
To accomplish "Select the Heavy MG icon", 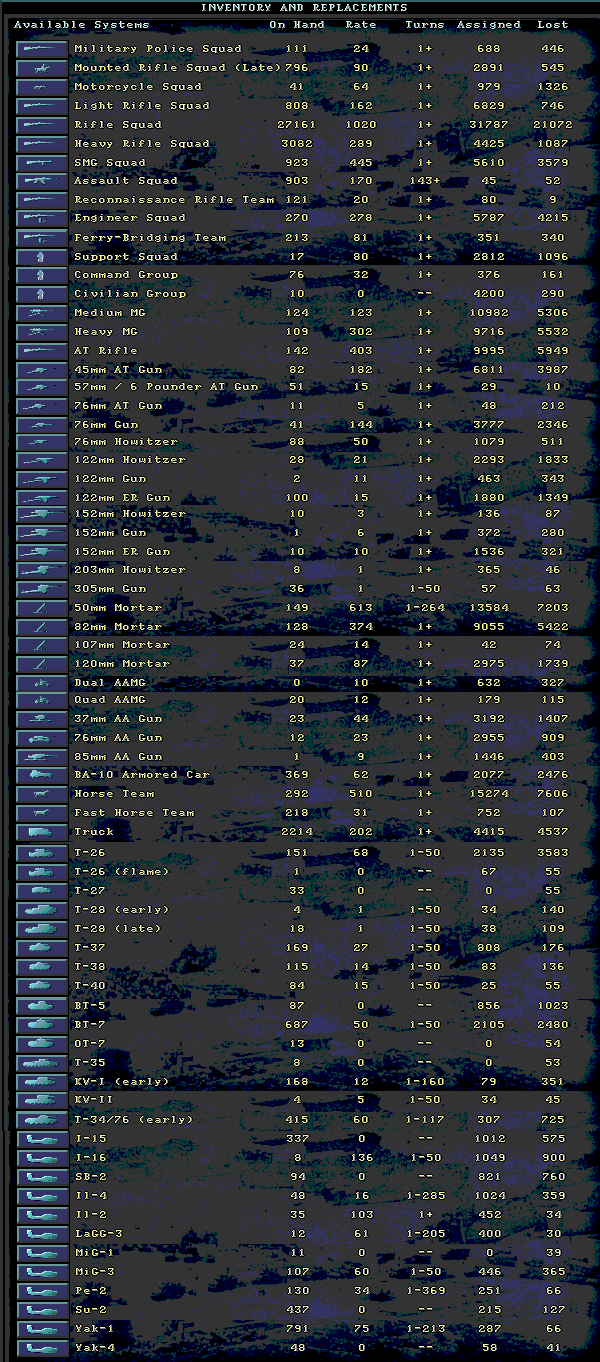I will point(41,331).
